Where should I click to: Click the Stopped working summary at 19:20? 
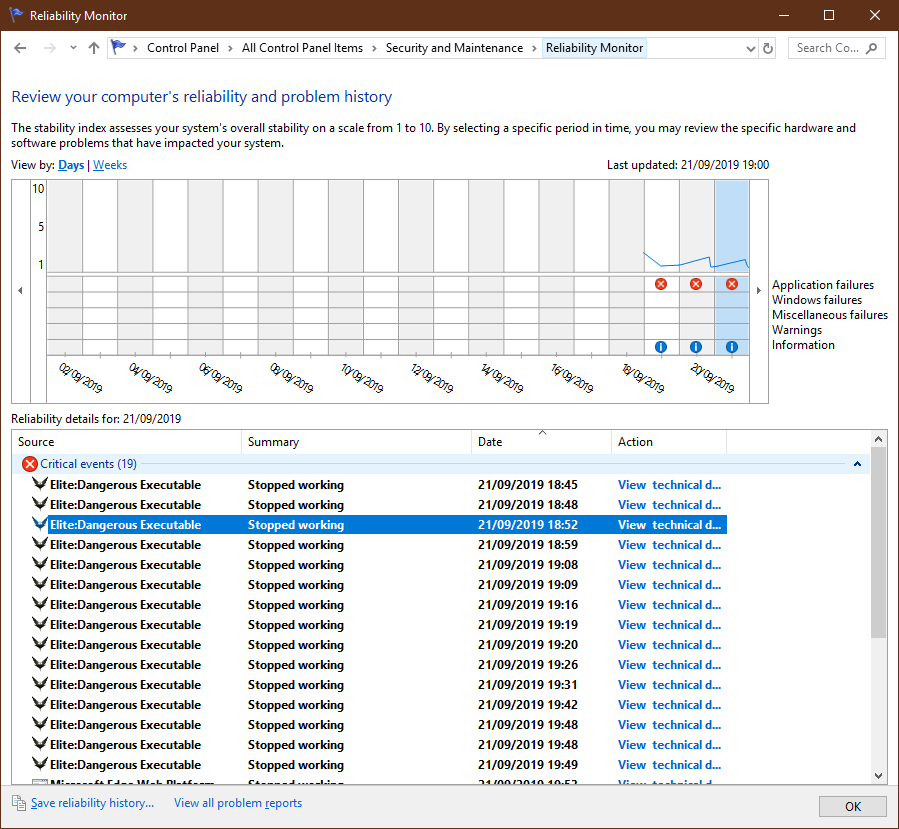click(x=296, y=645)
